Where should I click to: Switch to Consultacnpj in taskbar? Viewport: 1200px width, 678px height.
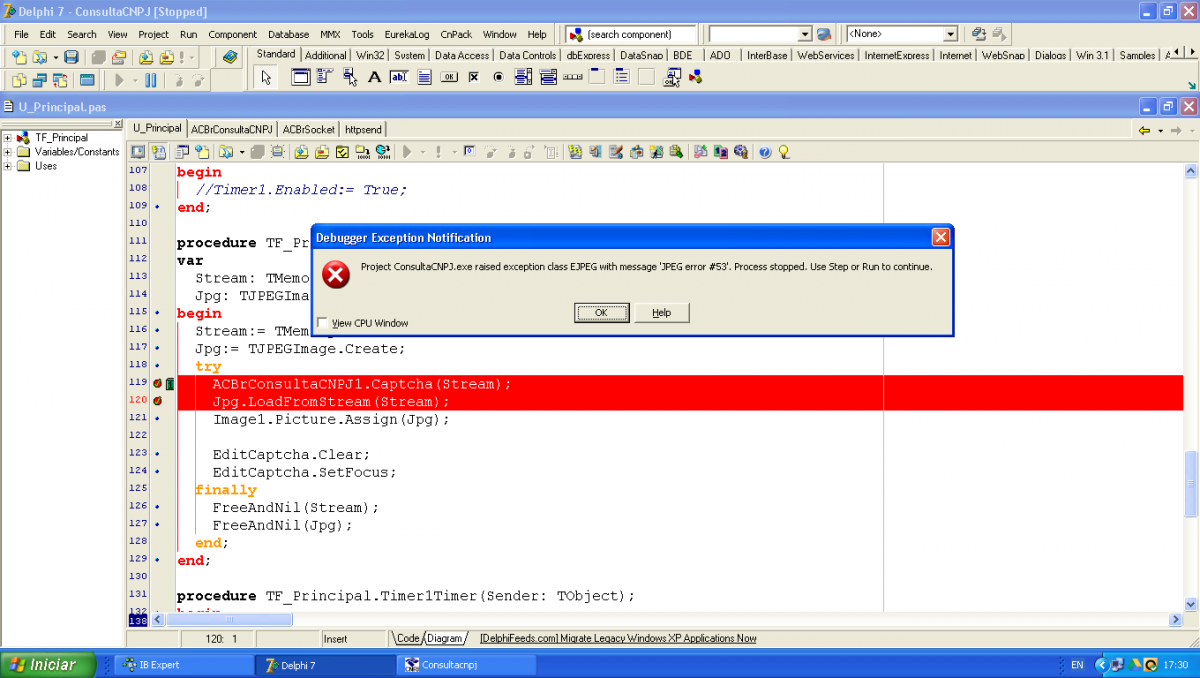(467, 664)
